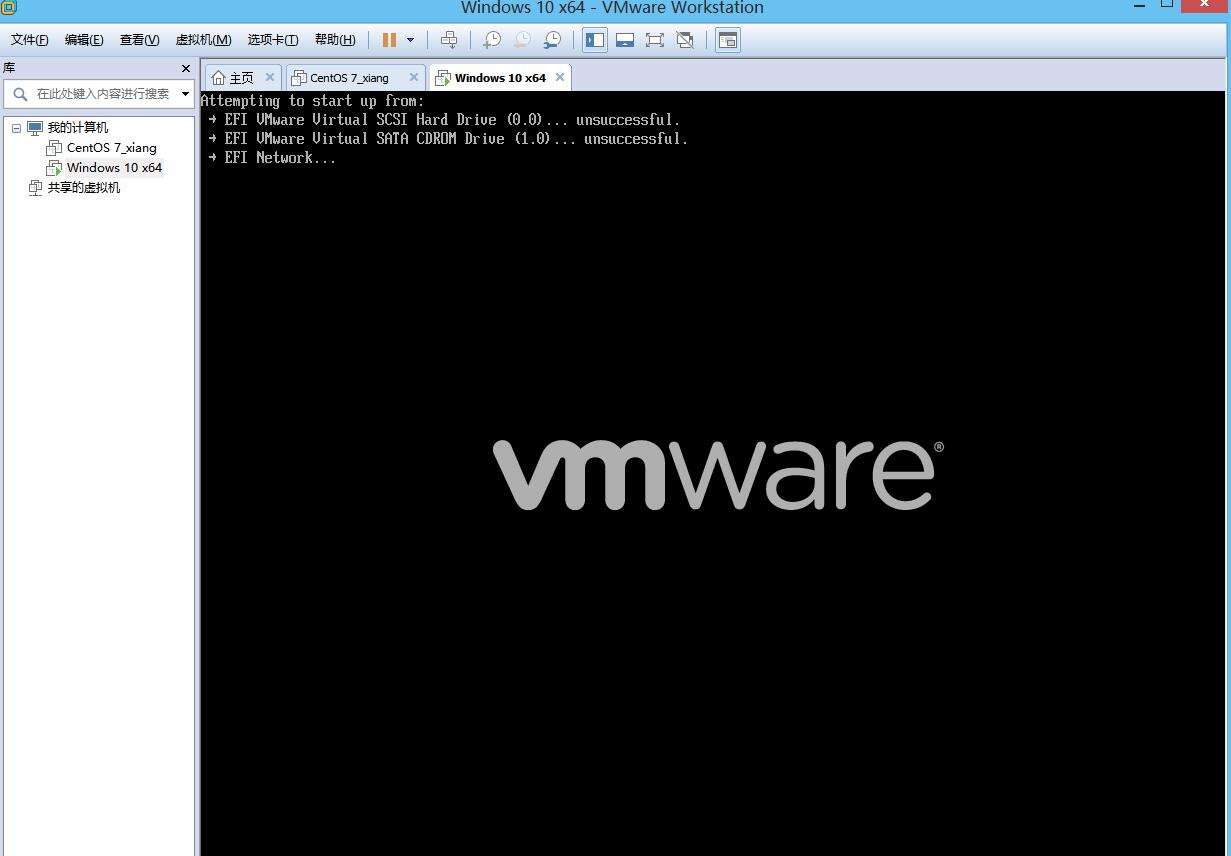Open the 查看(V) menu
Image resolution: width=1231 pixels, height=856 pixels.
coord(139,40)
